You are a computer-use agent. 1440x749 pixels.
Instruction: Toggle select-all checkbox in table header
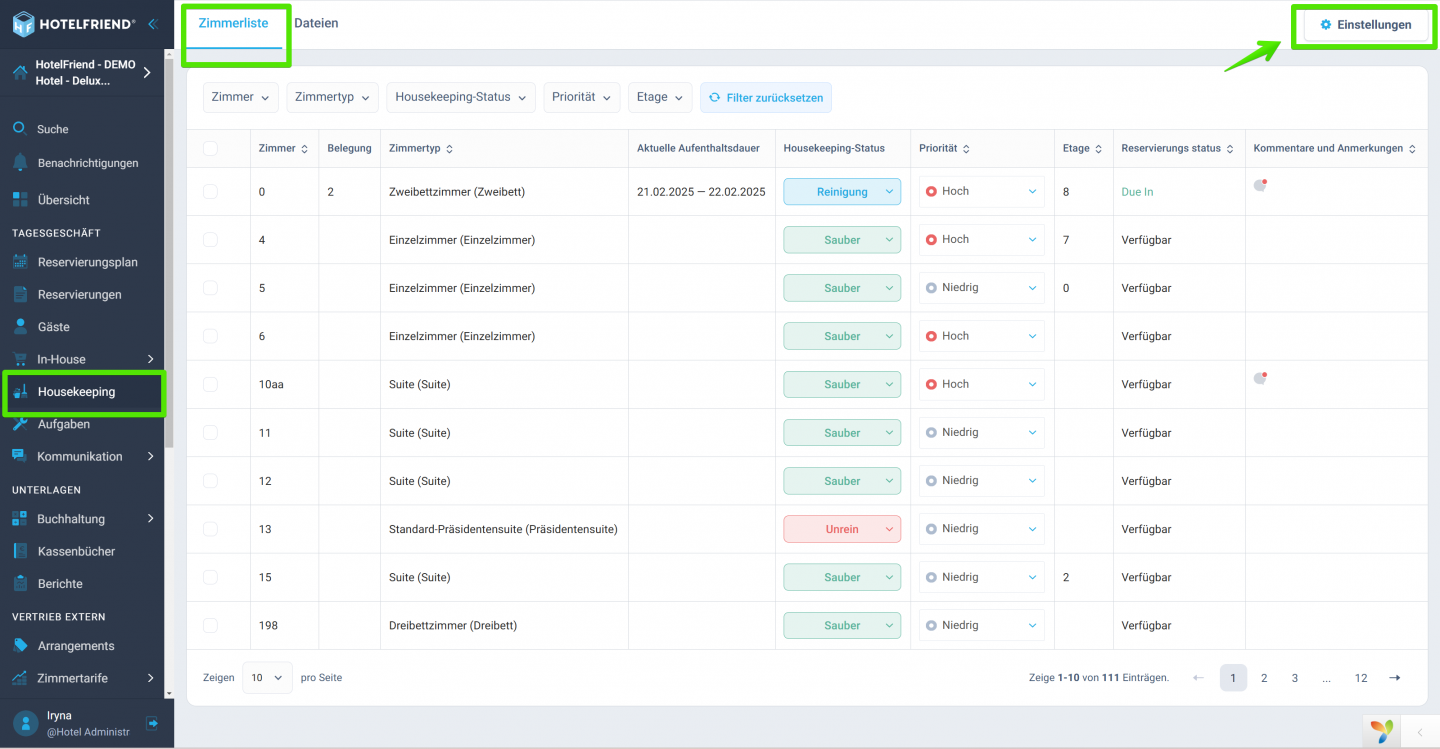pyautogui.click(x=210, y=148)
